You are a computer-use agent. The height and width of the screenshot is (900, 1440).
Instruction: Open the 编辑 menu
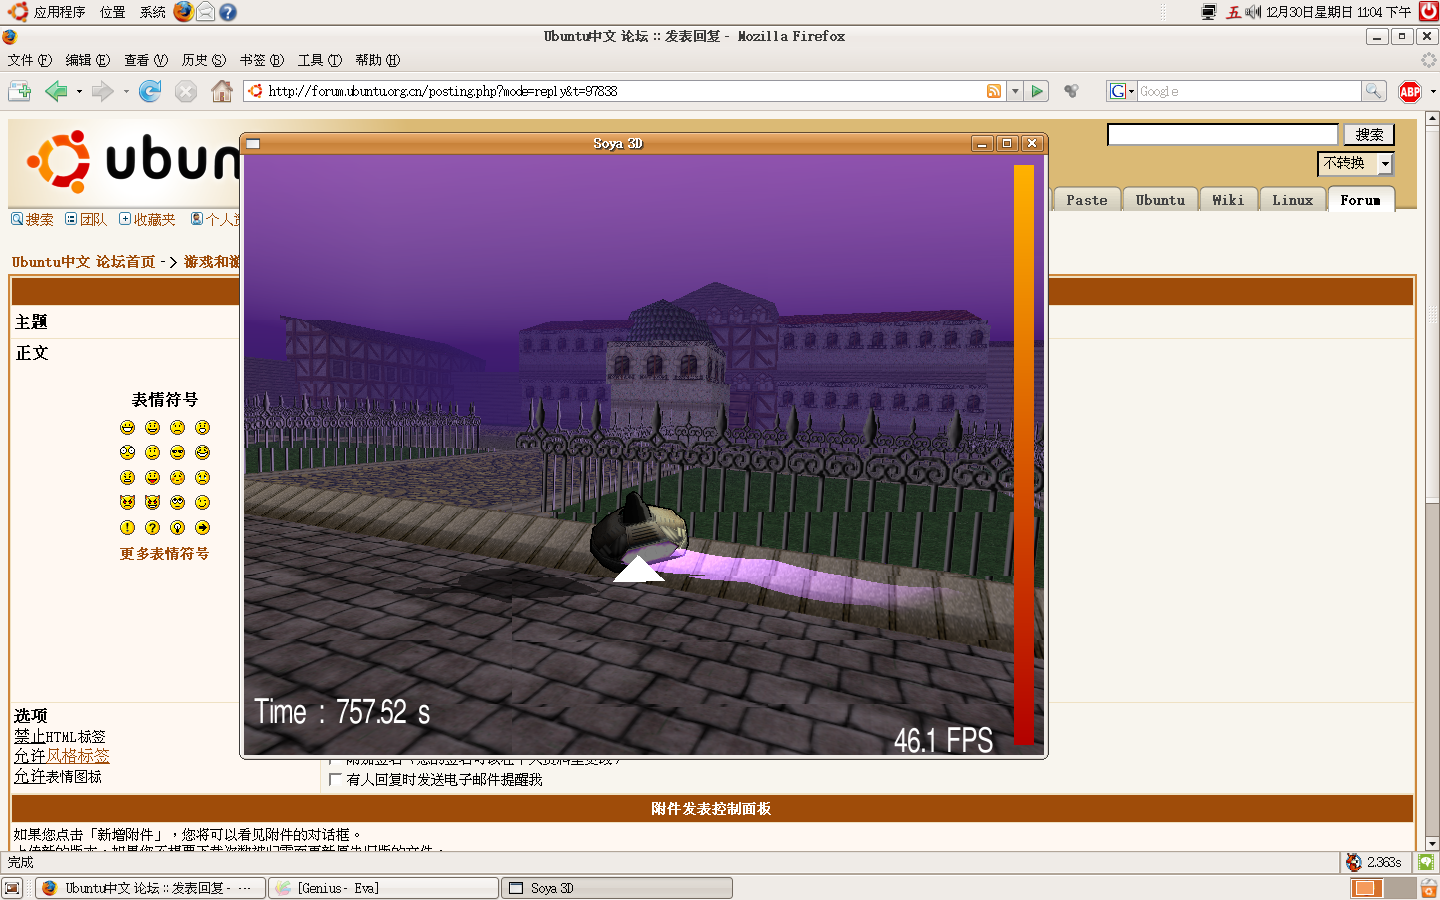[88, 60]
